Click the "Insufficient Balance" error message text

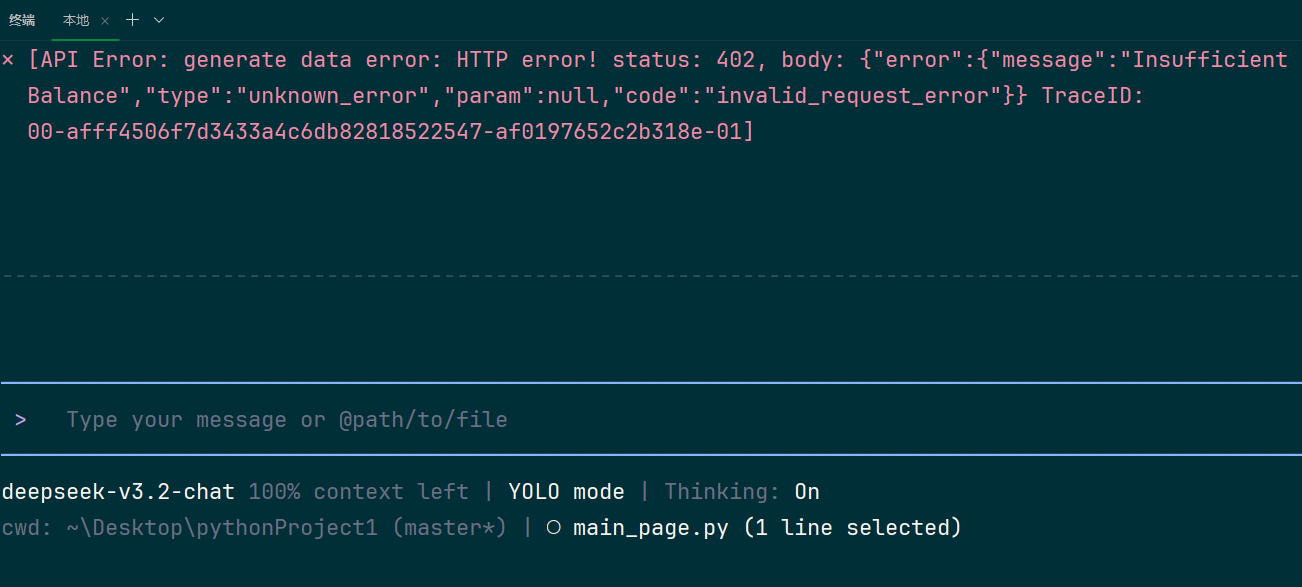coord(1203,60)
